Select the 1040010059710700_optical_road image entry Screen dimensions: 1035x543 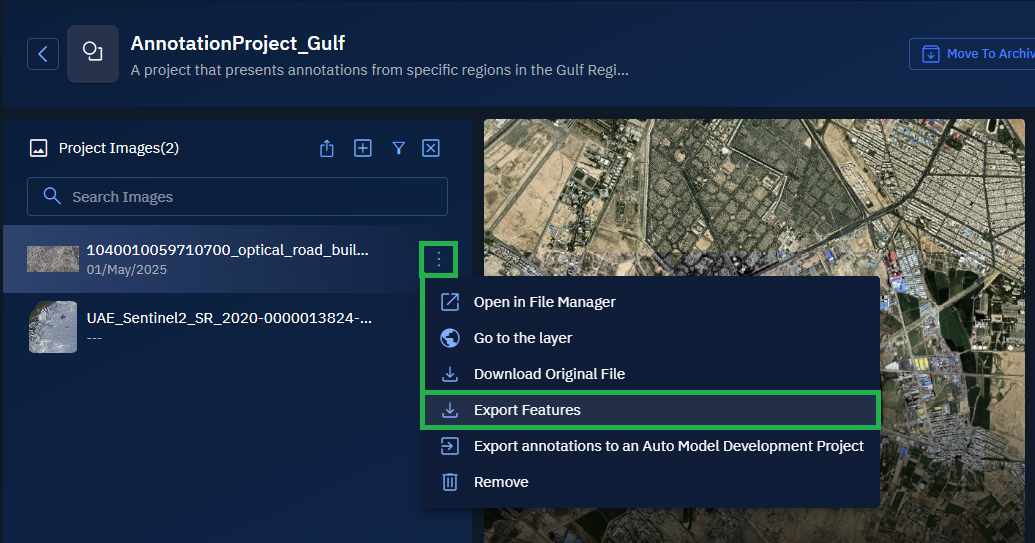[x=227, y=258]
